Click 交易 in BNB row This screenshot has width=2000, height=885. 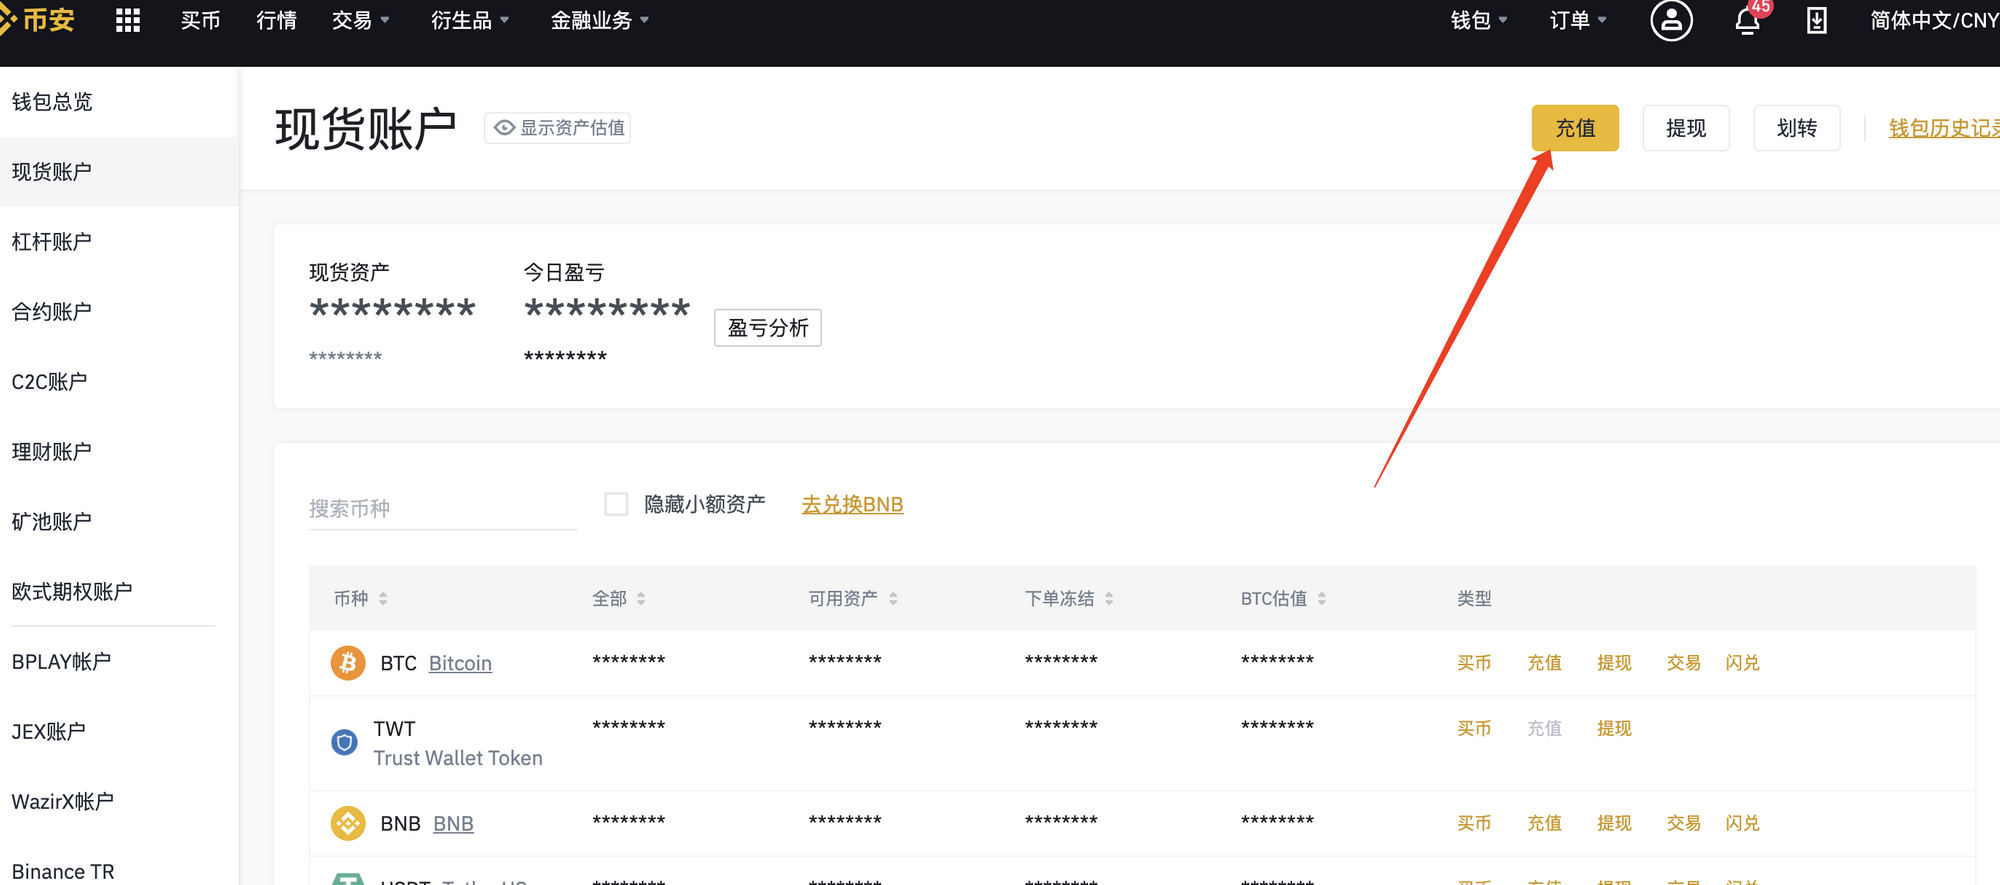[x=1683, y=823]
